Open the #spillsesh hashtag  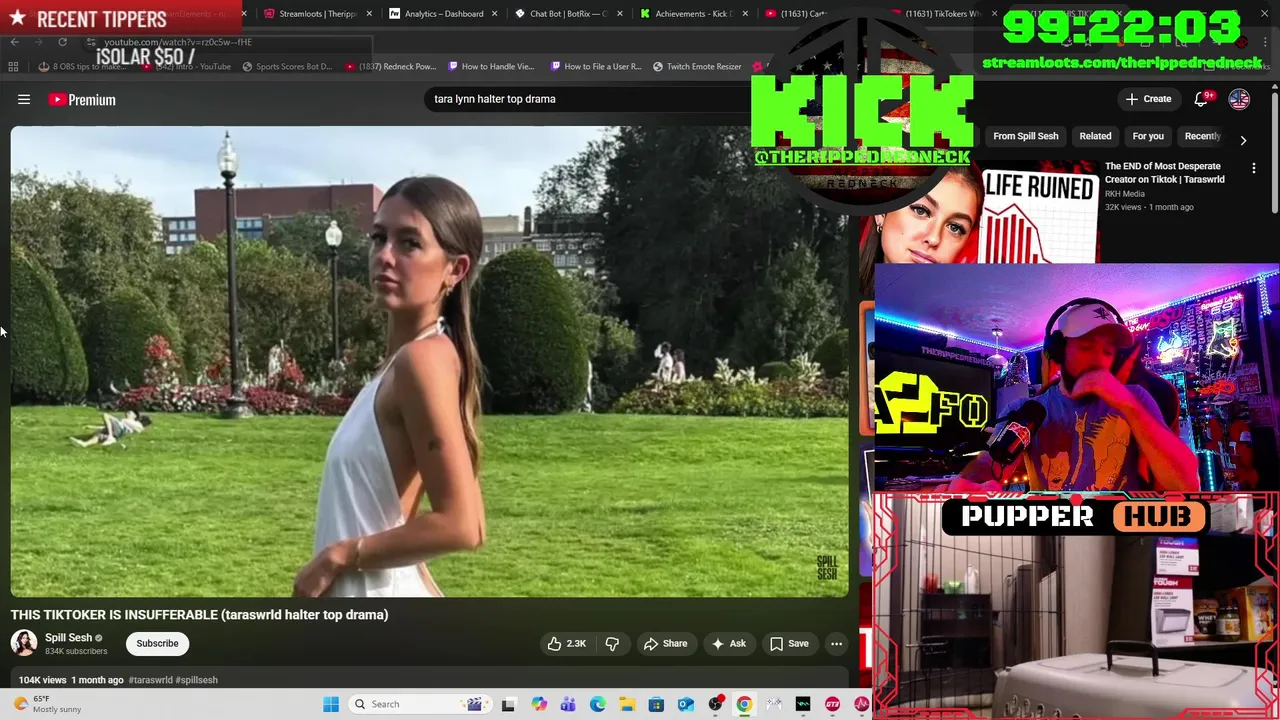pyautogui.click(x=197, y=680)
